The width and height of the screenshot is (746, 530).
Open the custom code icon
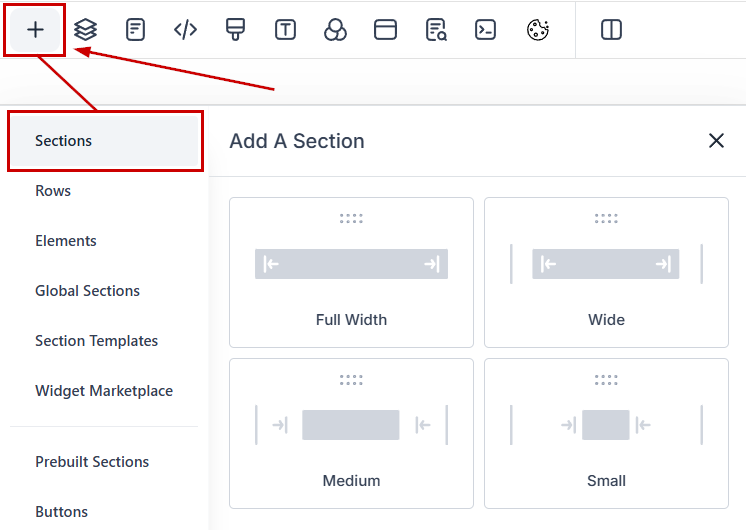pos(185,30)
